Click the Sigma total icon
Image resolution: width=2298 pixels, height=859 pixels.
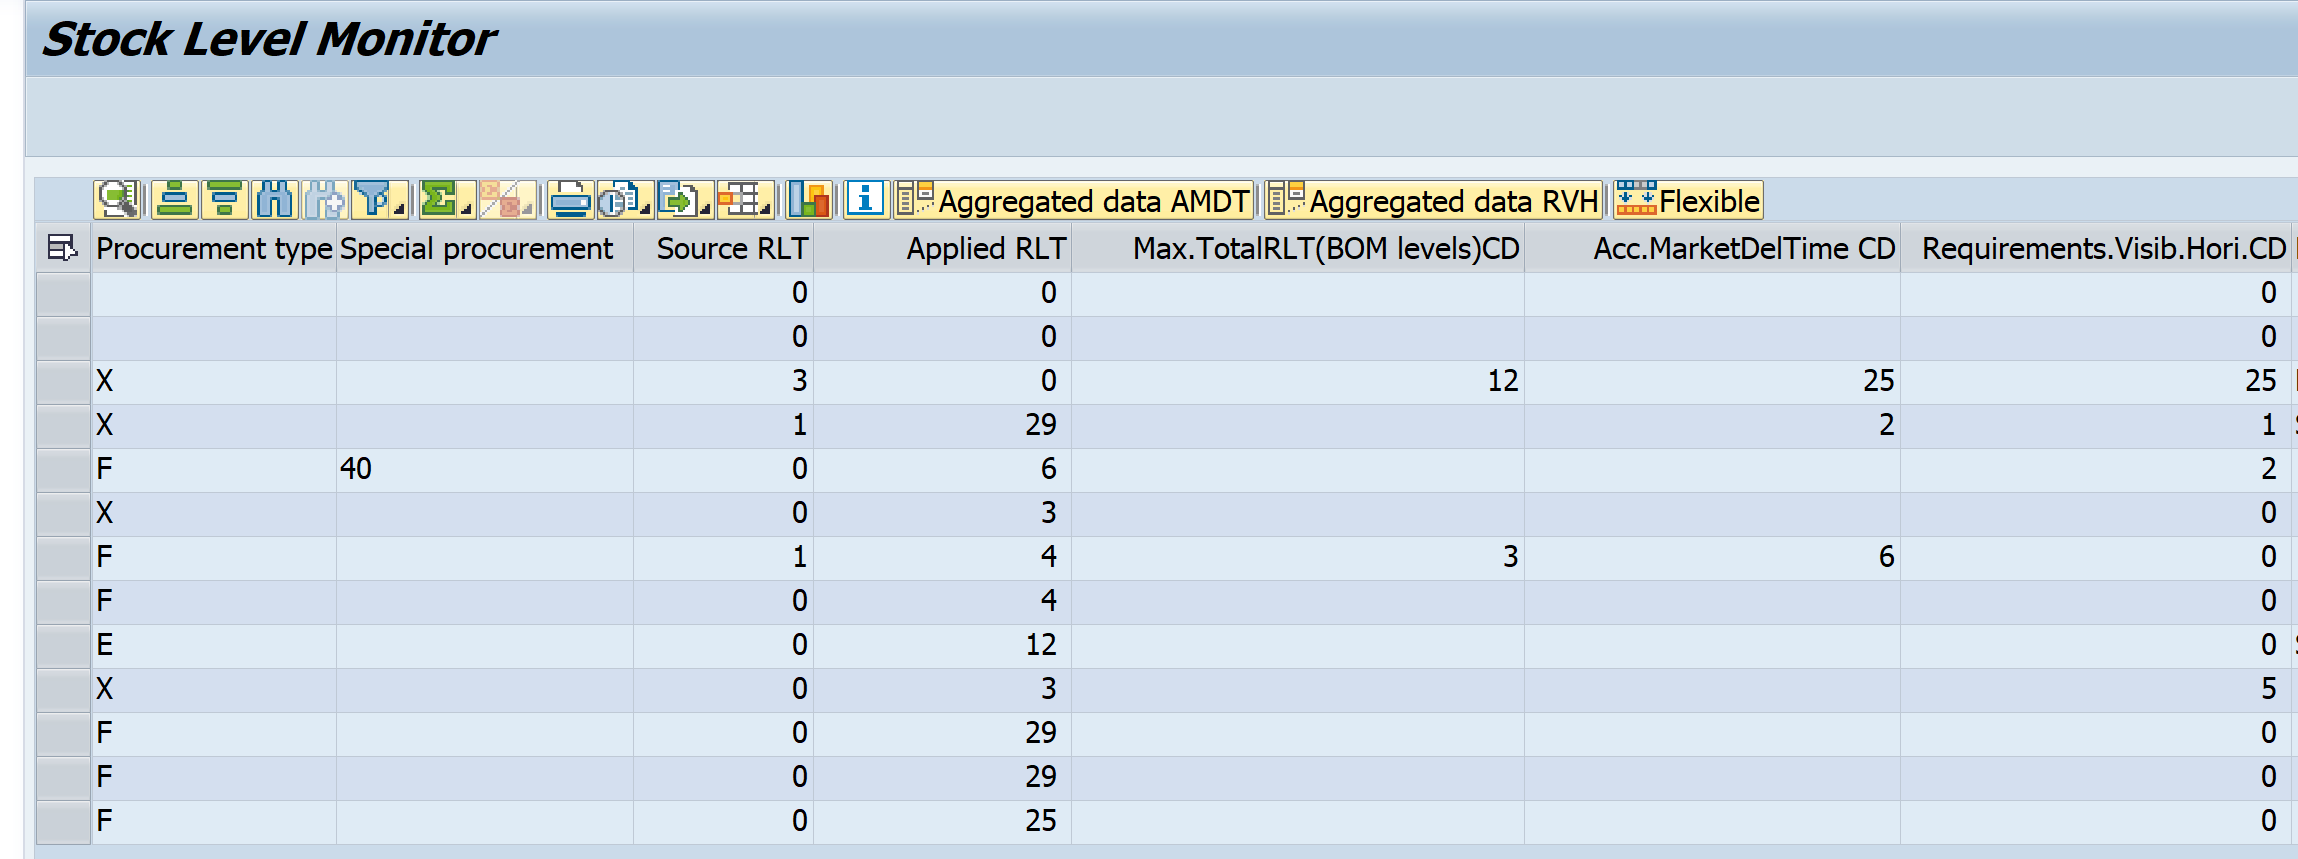(438, 200)
